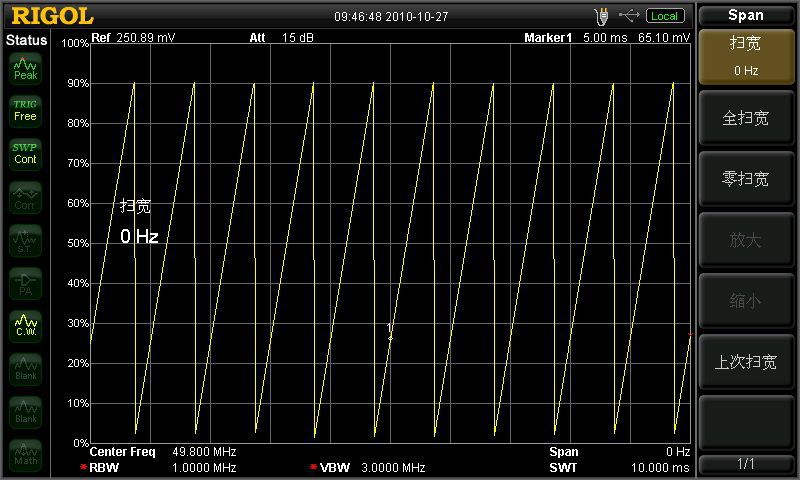Select the 扫宽 0 Hz span softkey

[746, 56]
